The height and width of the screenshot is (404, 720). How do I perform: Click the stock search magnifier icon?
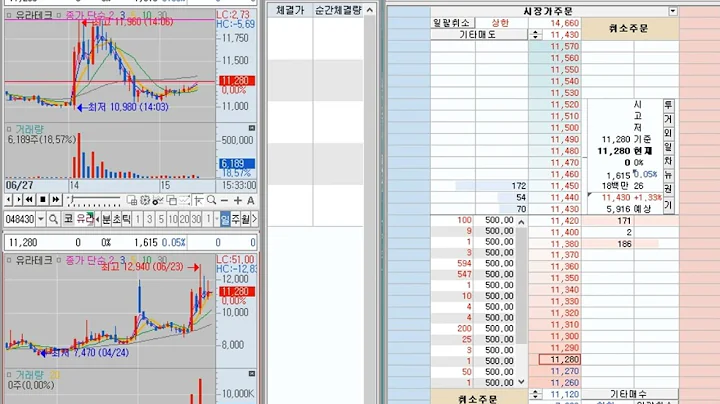53,219
